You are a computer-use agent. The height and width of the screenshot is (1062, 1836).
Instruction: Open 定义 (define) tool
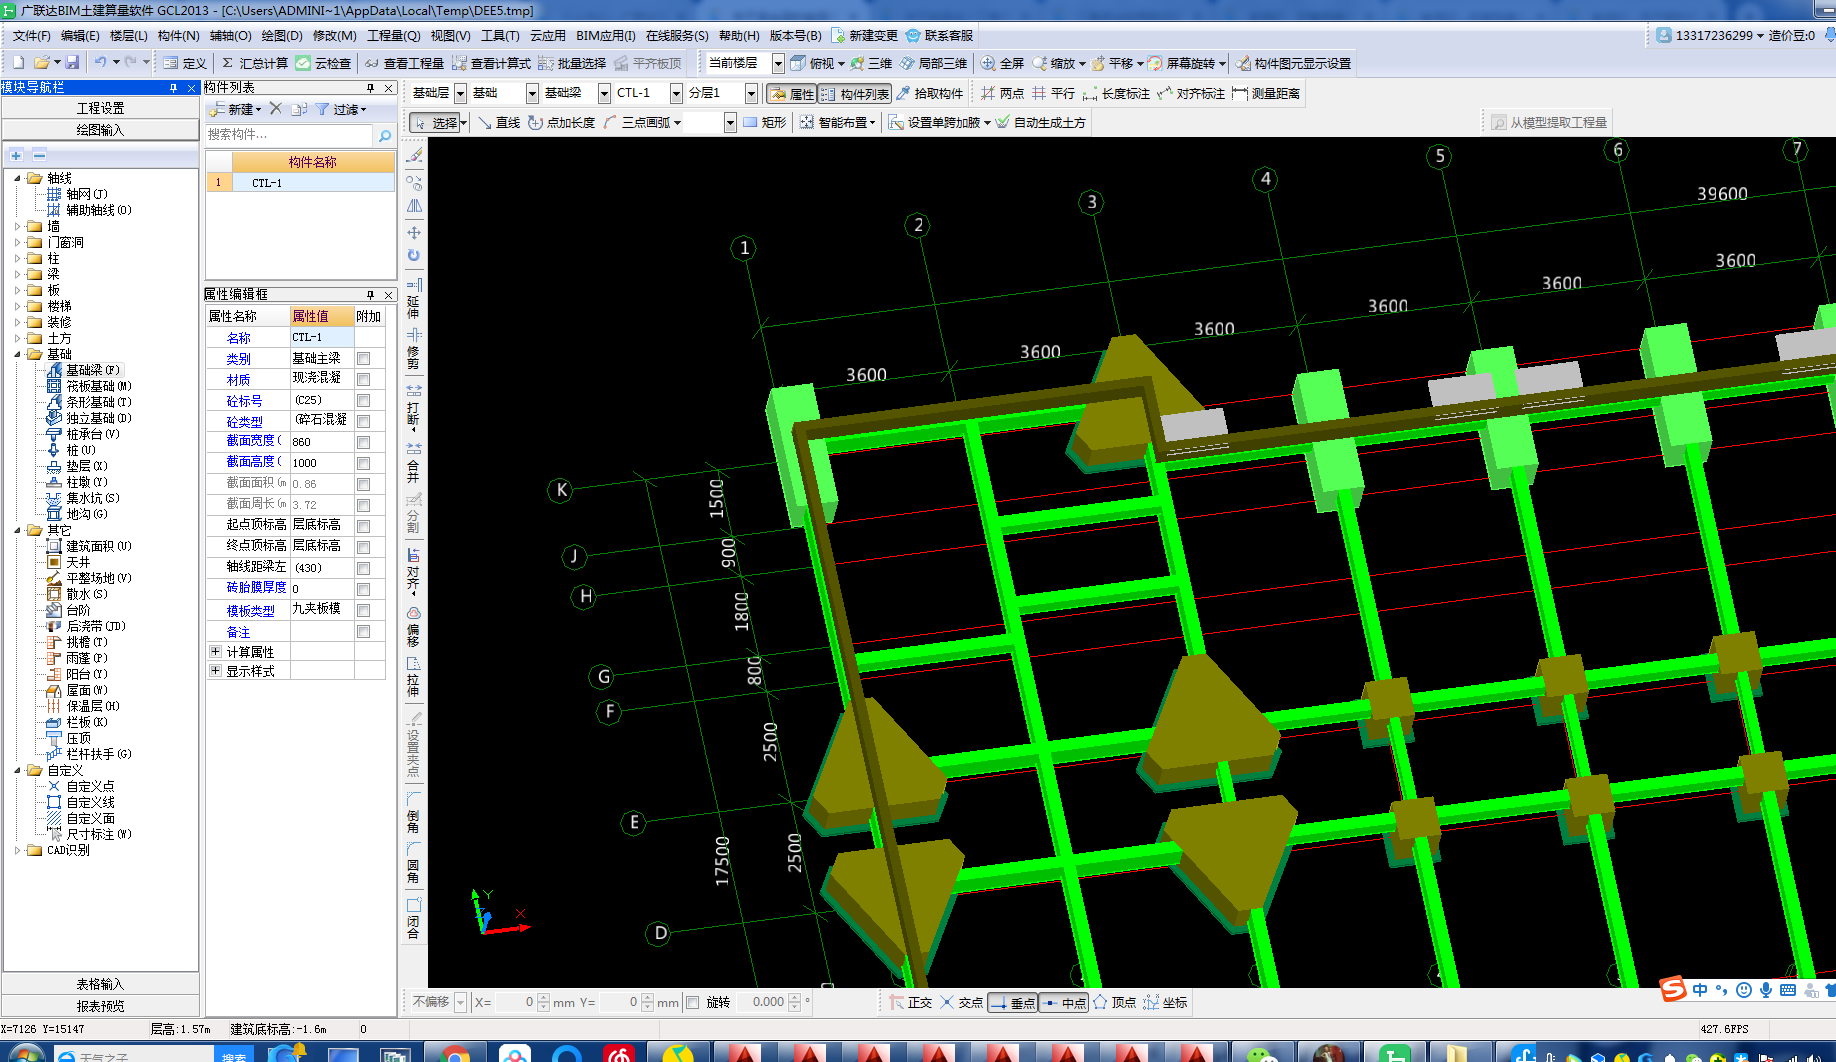click(x=185, y=63)
